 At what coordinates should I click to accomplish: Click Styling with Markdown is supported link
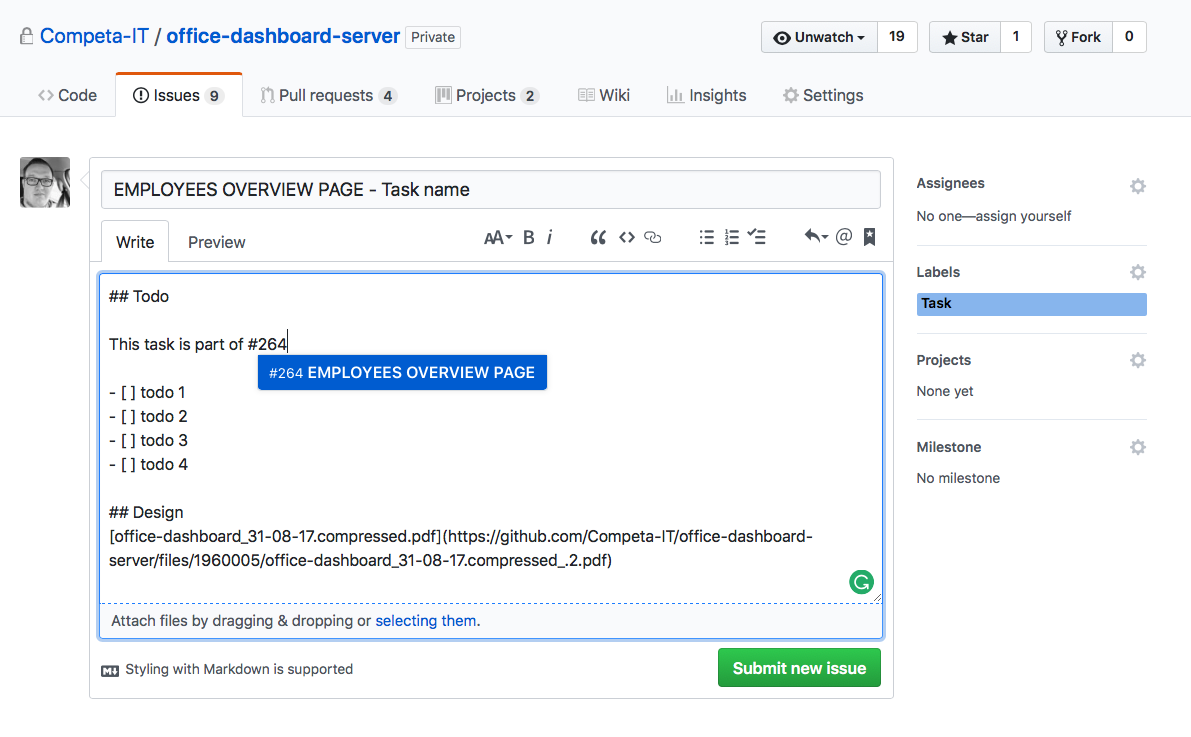[x=239, y=669]
